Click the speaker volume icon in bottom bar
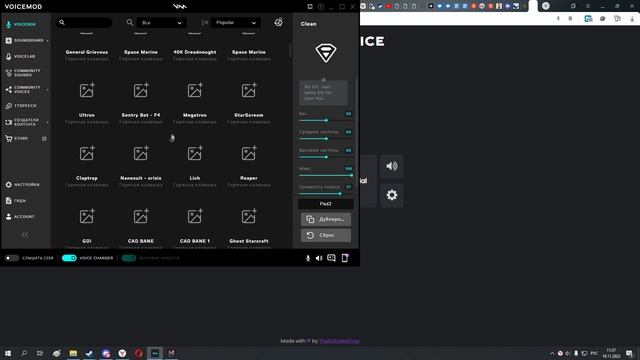Viewport: 640px width, 360px height. coord(319,258)
